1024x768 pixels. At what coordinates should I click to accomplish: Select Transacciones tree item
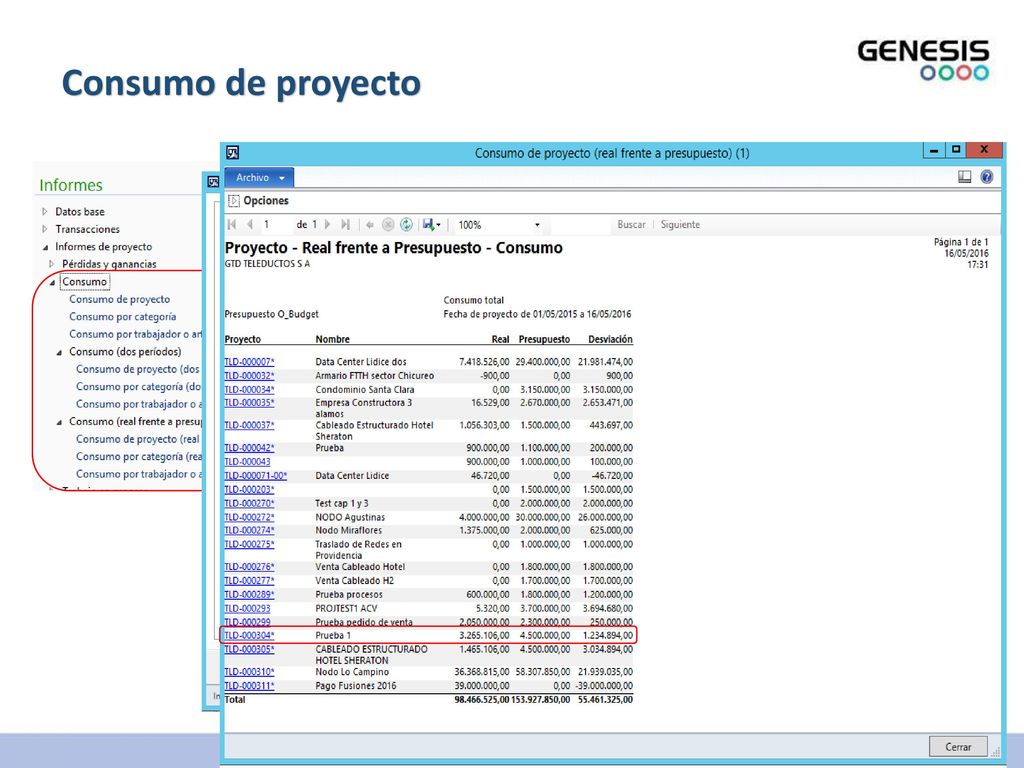88,229
